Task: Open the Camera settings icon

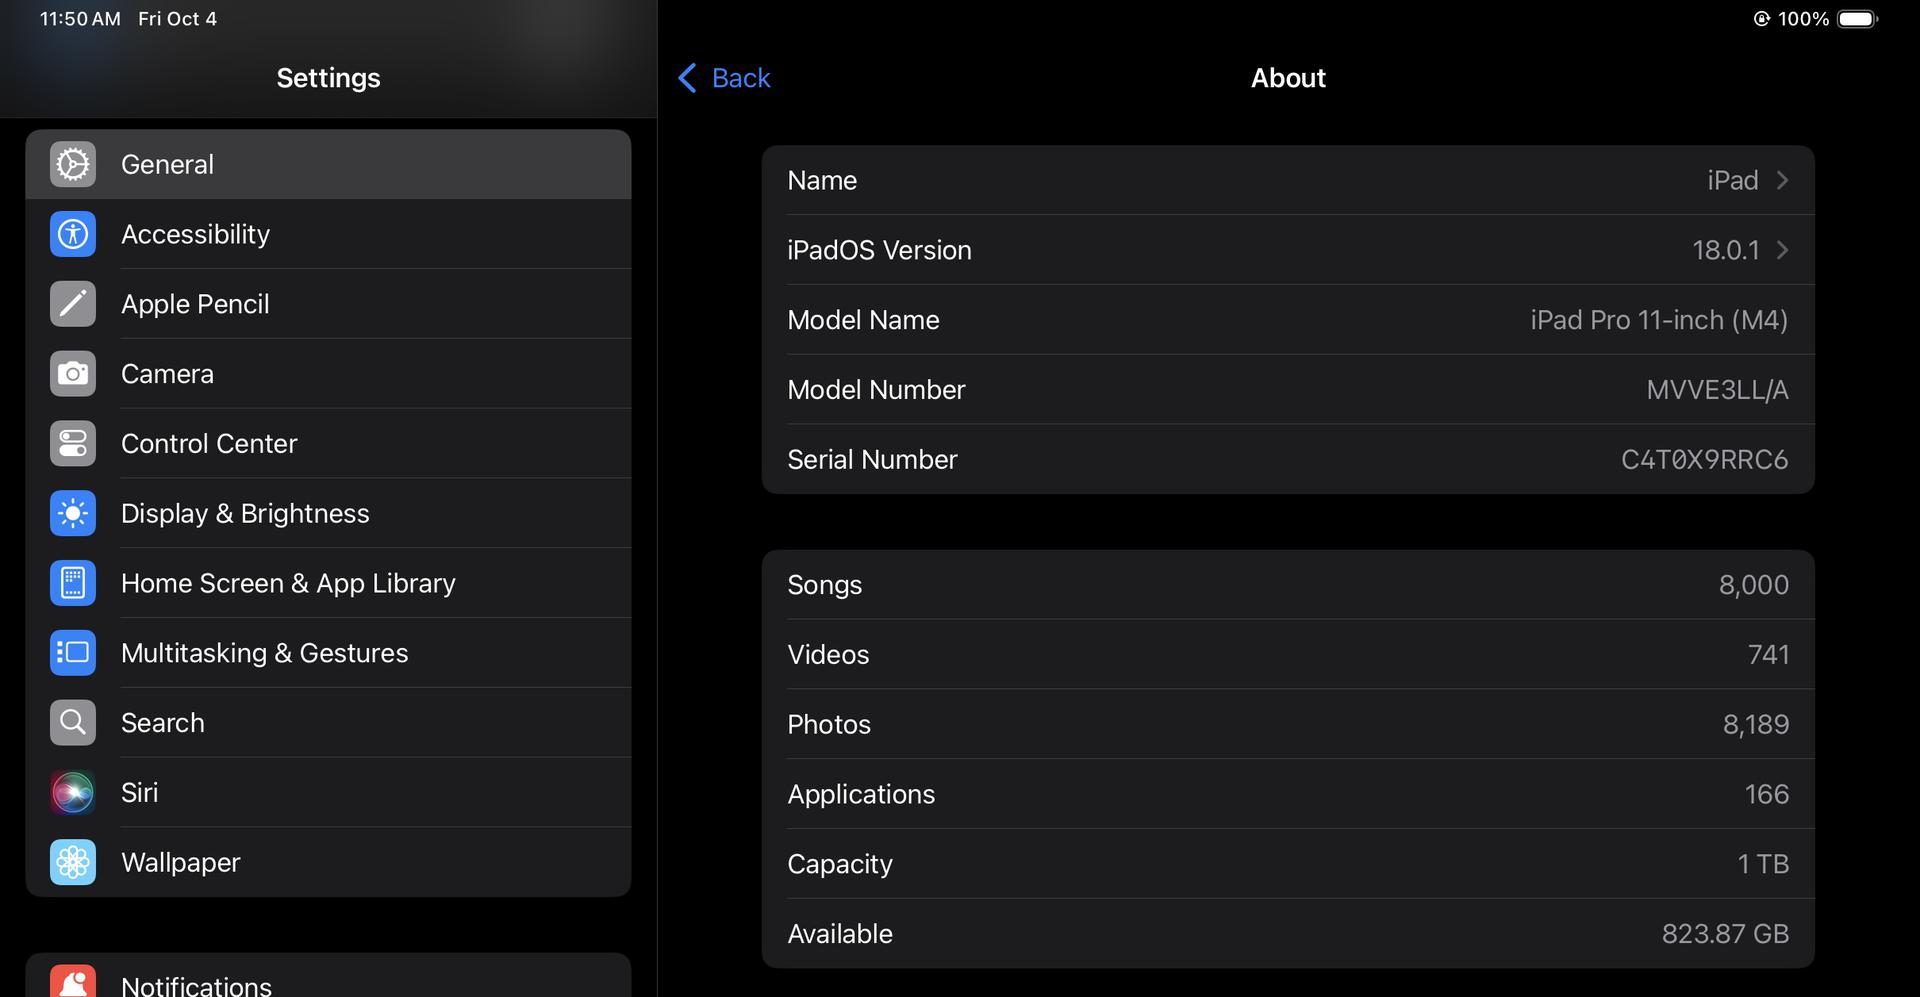Action: click(73, 374)
